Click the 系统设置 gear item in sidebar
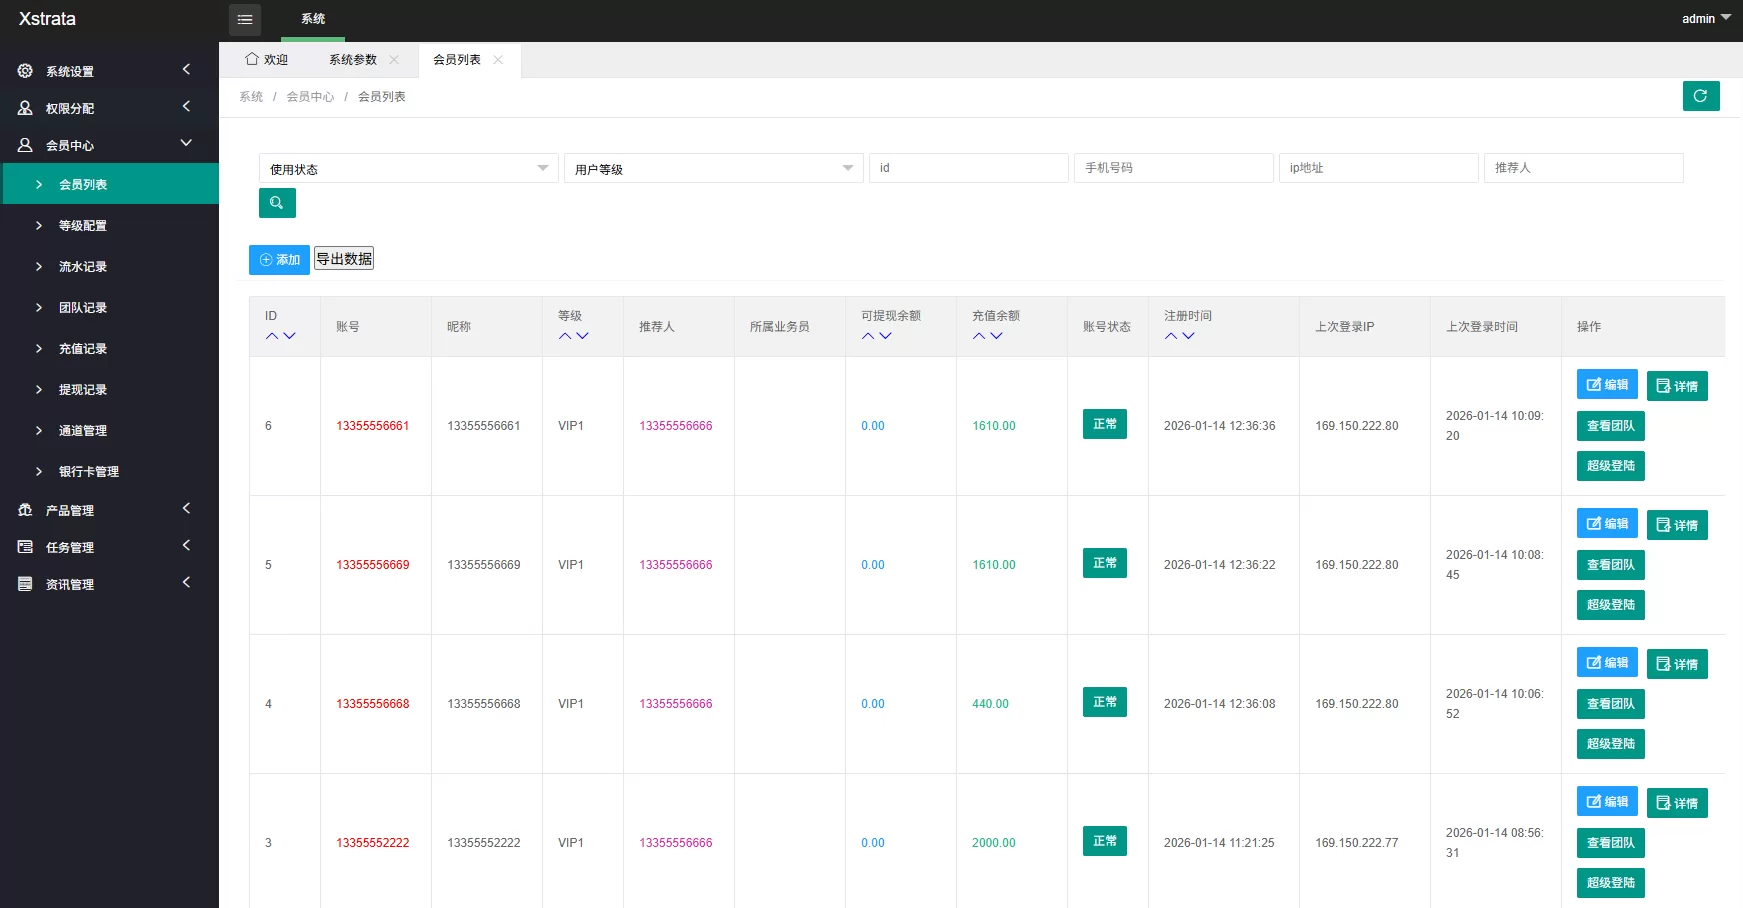Image resolution: width=1743 pixels, height=908 pixels. pyautogui.click(x=70, y=71)
